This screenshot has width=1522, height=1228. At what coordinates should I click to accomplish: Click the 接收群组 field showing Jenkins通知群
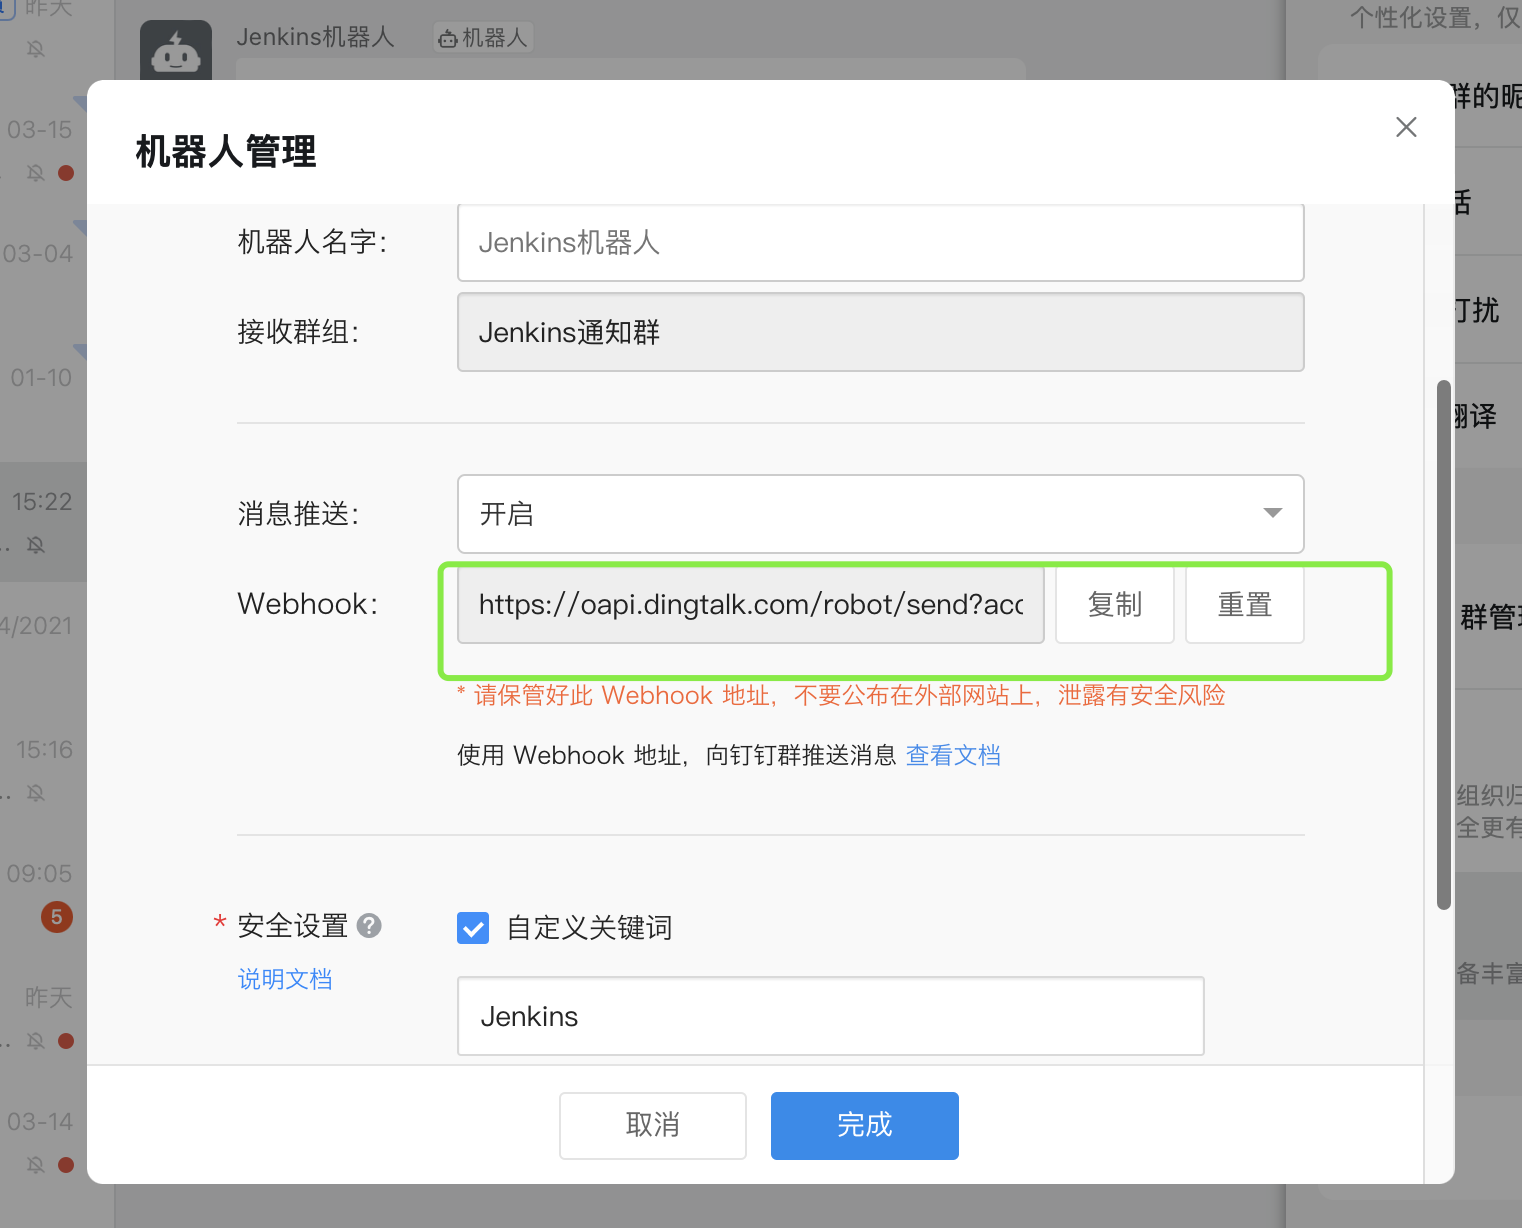click(880, 332)
